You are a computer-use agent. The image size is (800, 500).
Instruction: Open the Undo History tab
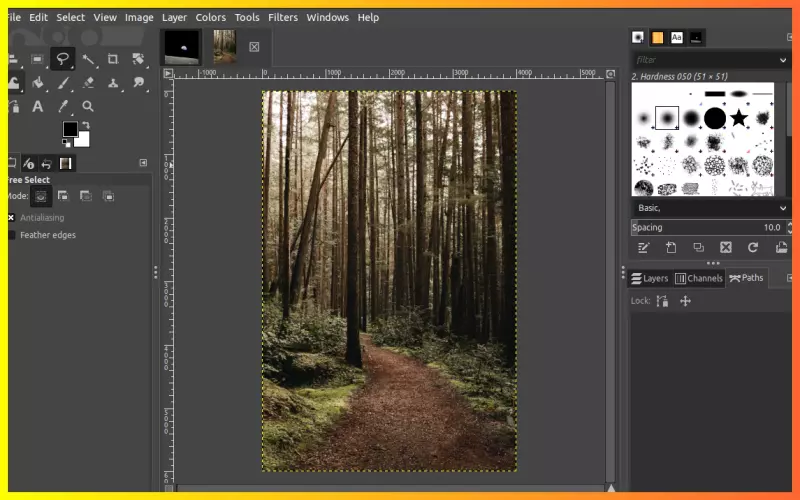[x=46, y=164]
